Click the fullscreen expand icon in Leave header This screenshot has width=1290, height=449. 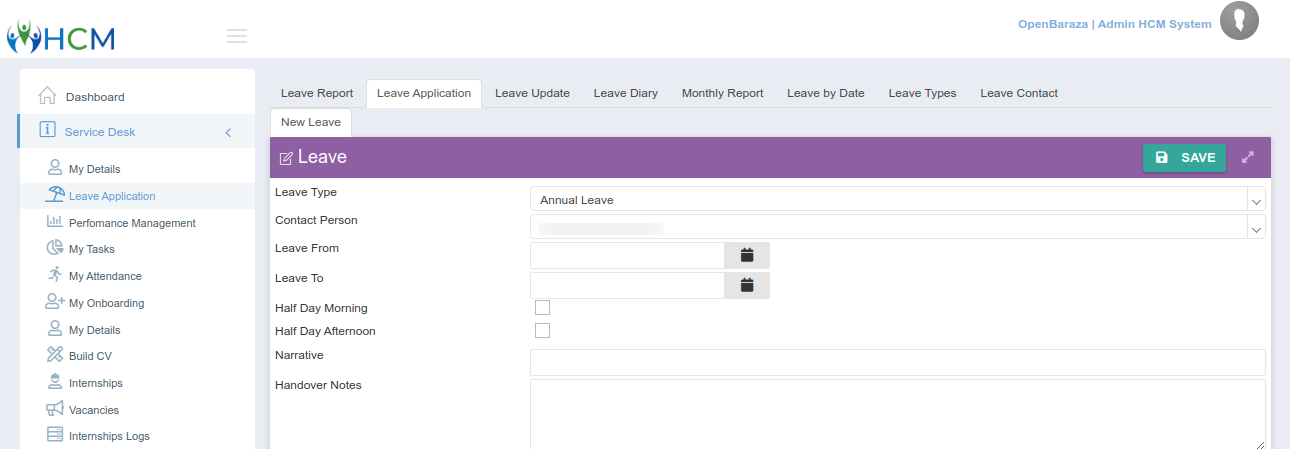point(1247,157)
